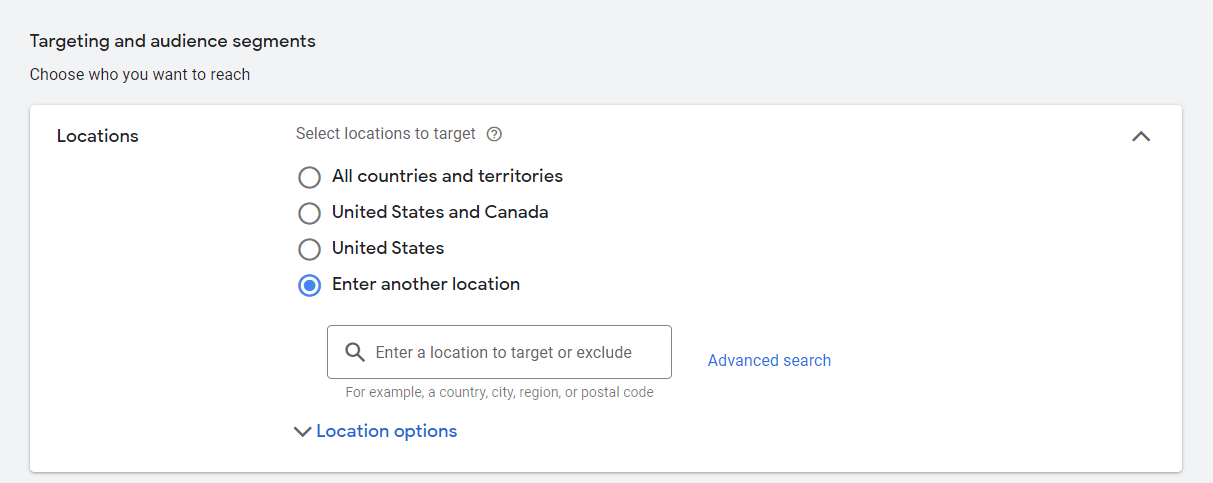Expand the chevron arrow beside Location options

tap(303, 432)
